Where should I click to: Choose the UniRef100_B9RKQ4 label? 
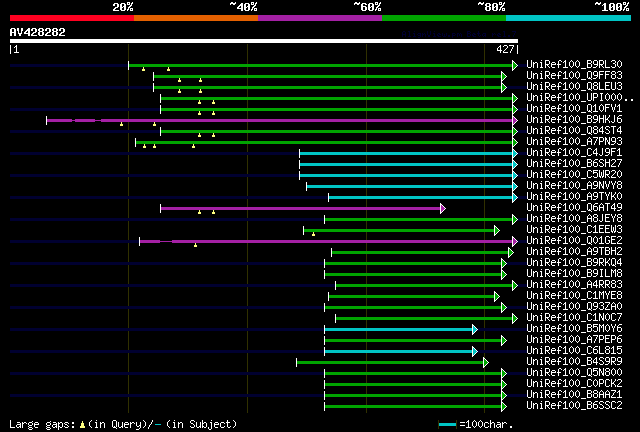tap(574, 263)
